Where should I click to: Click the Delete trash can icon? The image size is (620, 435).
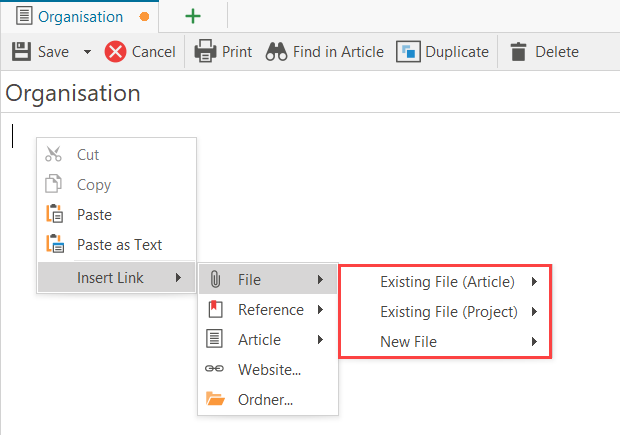(519, 51)
